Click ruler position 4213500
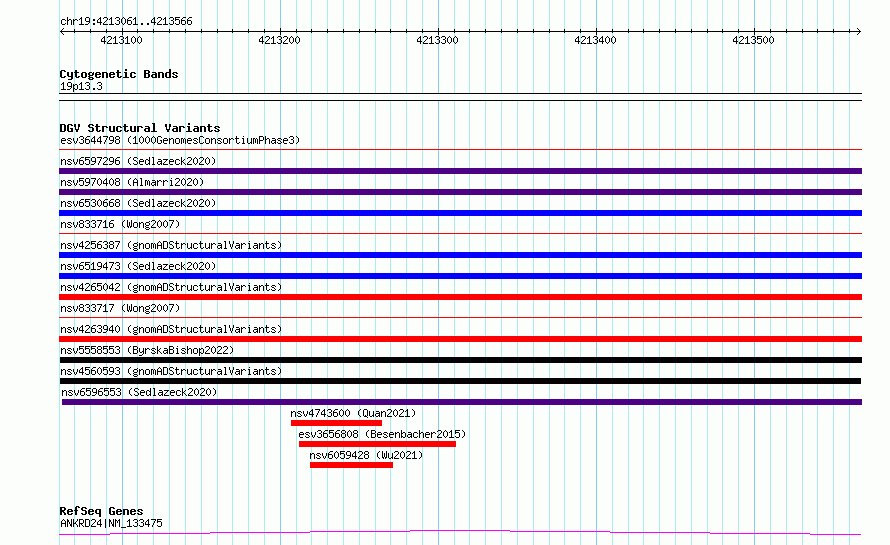 tap(753, 40)
